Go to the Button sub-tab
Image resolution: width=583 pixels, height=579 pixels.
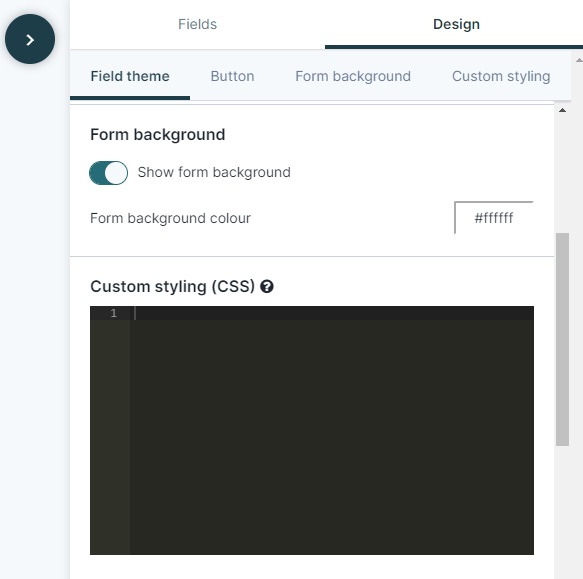coord(232,76)
